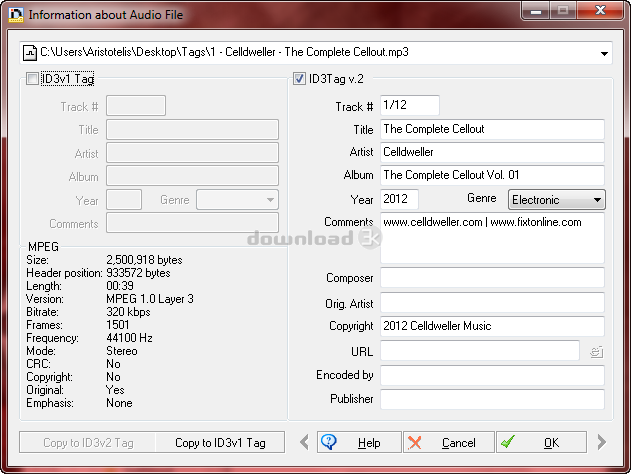Viewport: 631px width, 474px height.
Task: Click the Copy to ID3v1 Tag button
Action: pos(220,443)
